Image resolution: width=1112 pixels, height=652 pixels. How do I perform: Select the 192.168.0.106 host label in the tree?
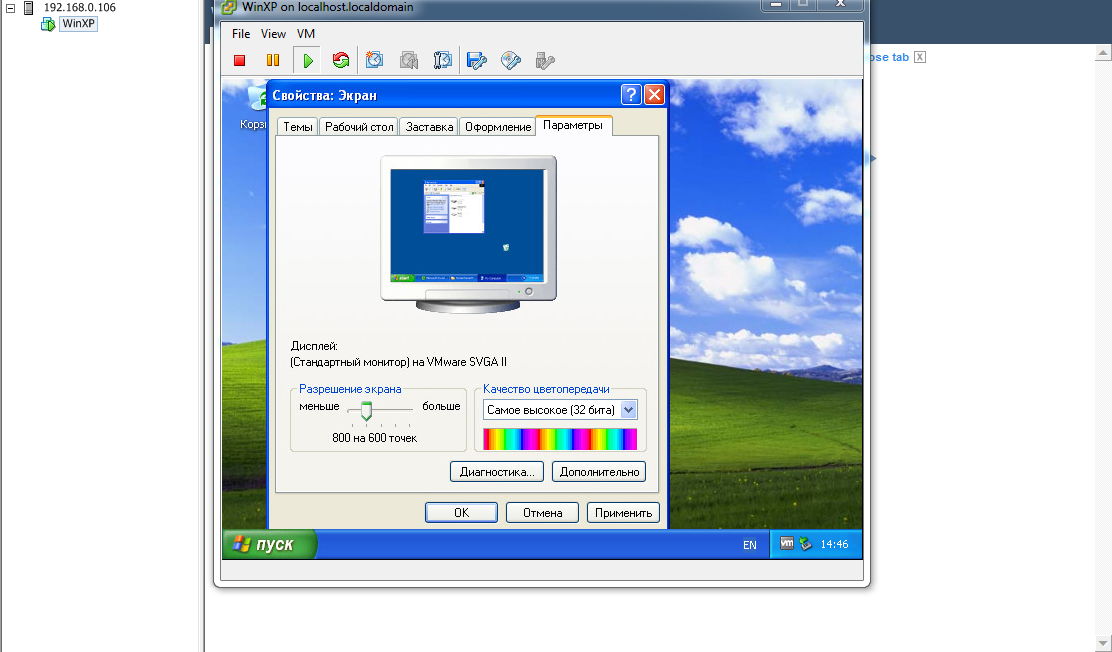[79, 7]
